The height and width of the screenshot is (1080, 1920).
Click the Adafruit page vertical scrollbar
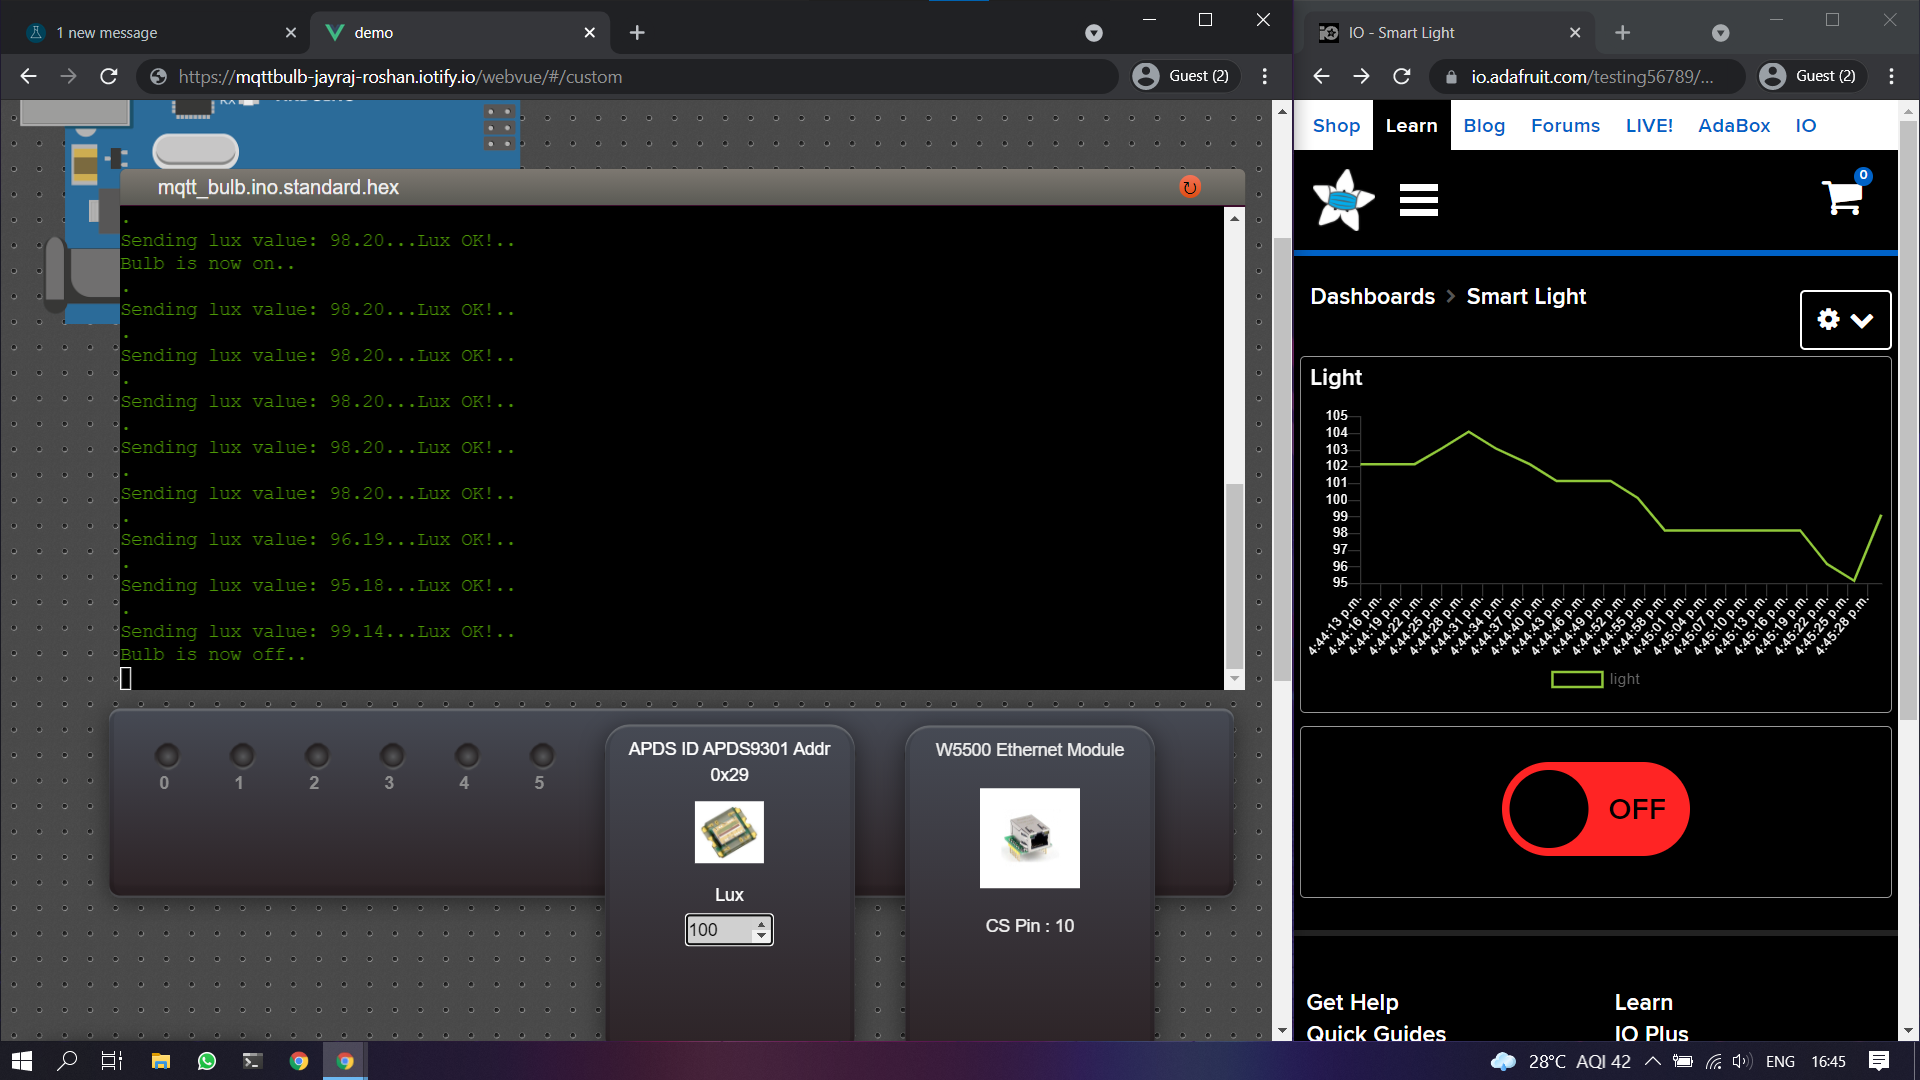coord(1908,420)
